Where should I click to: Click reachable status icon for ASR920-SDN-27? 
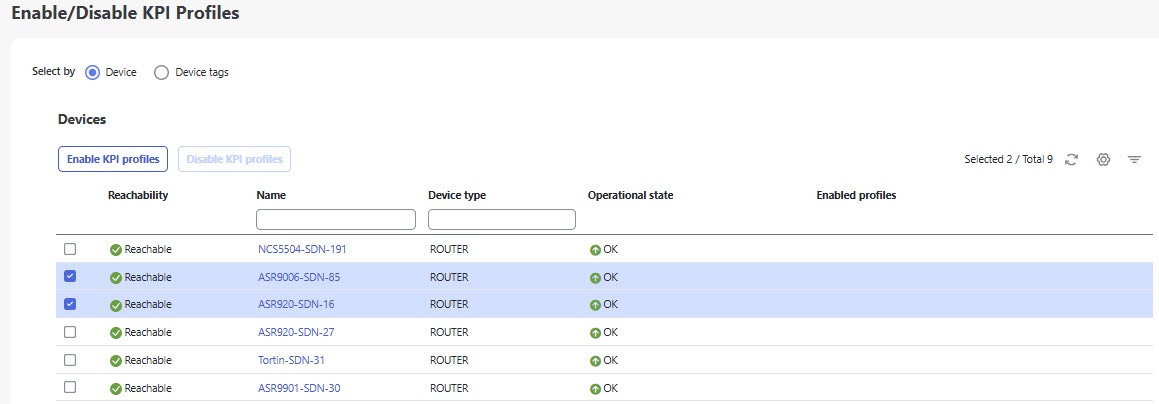[x=115, y=333]
